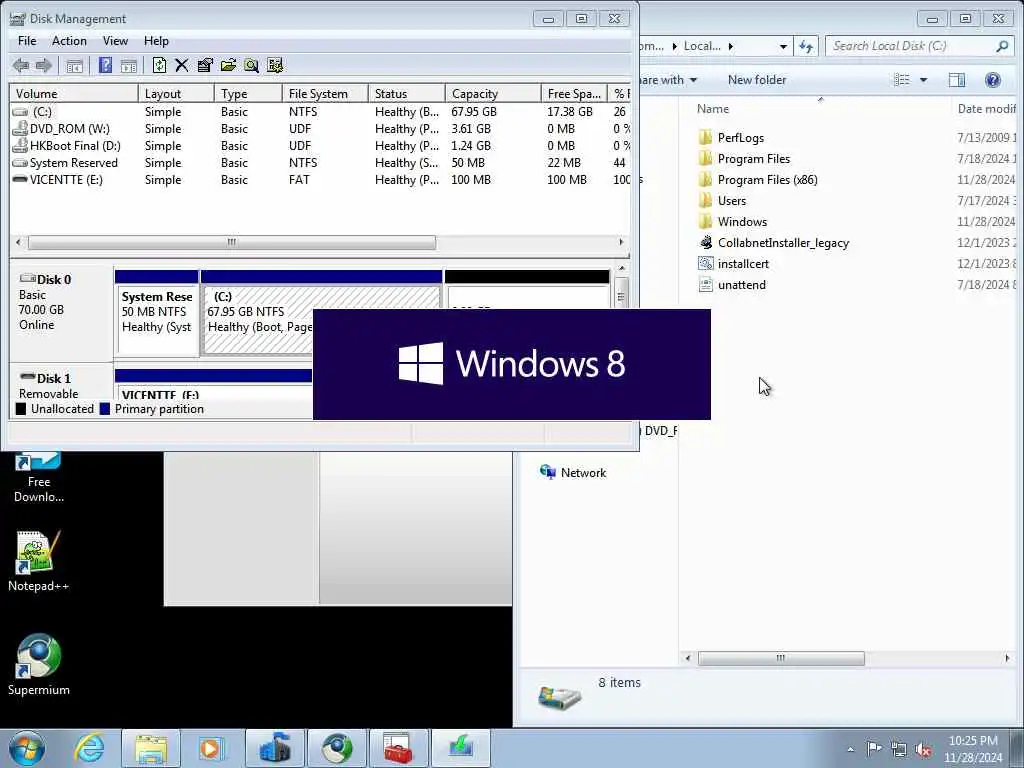The image size is (1024, 768).
Task: Click the Delete (X) icon in Disk Management toolbar
Action: [x=182, y=65]
